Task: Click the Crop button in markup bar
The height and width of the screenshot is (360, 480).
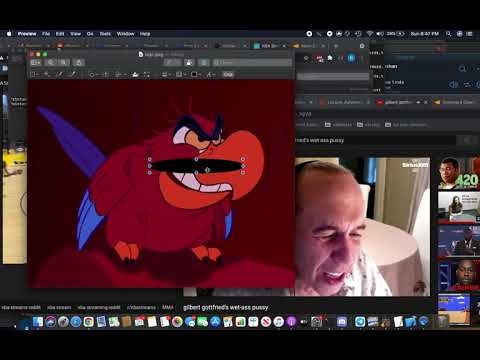Action: tap(228, 75)
